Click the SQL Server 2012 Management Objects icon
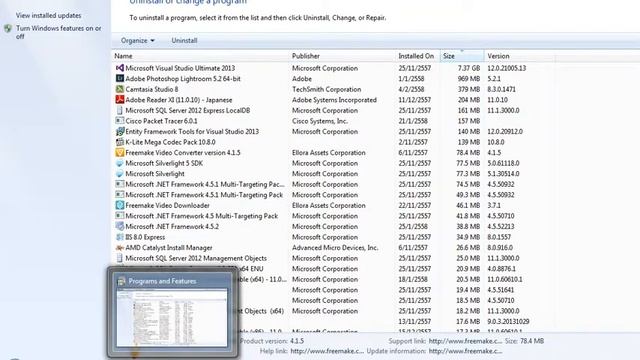The image size is (640, 360). tap(120, 258)
